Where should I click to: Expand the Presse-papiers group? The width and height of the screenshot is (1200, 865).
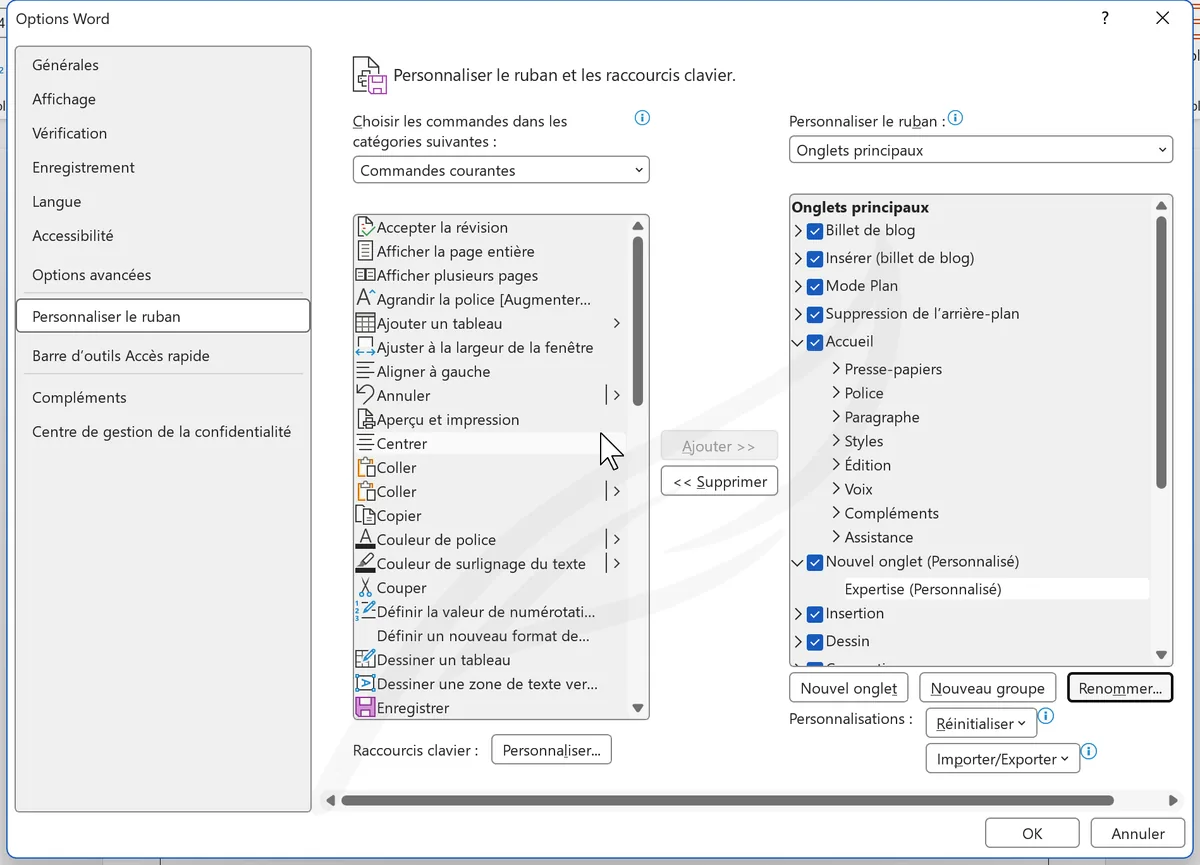click(x=836, y=369)
